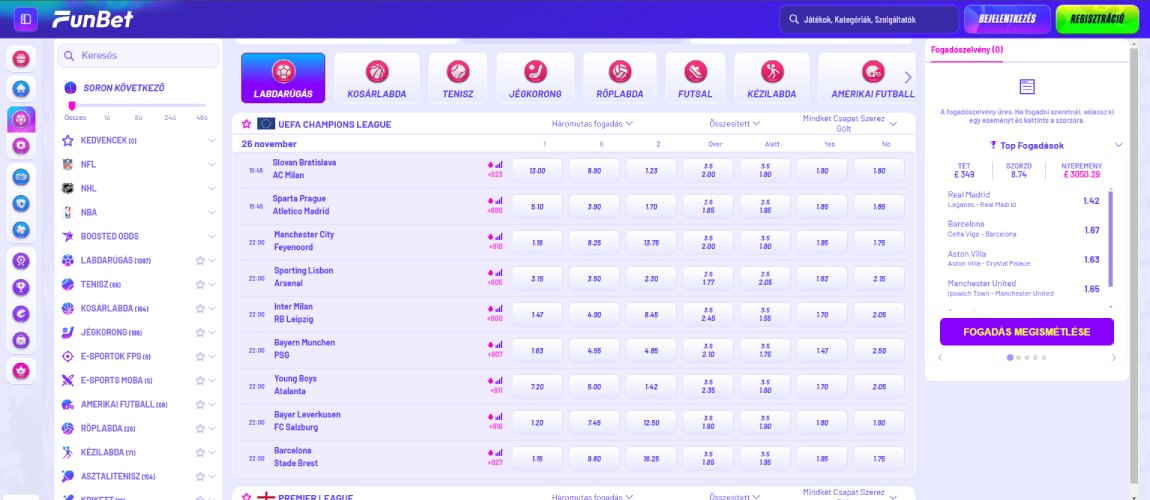Open the Kézilabda sidebar icon
The image size is (1150, 500).
pos(68,452)
